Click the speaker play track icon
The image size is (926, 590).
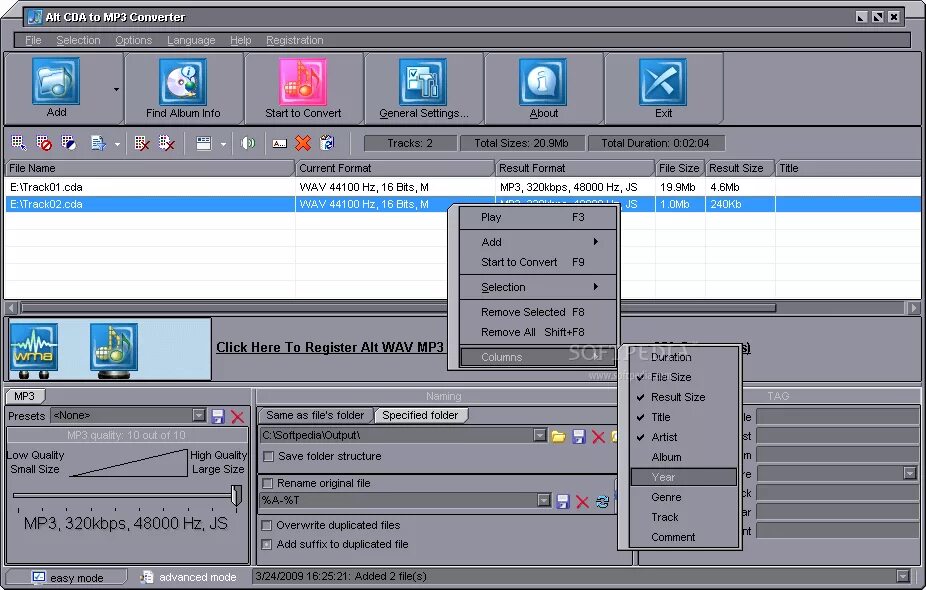248,143
